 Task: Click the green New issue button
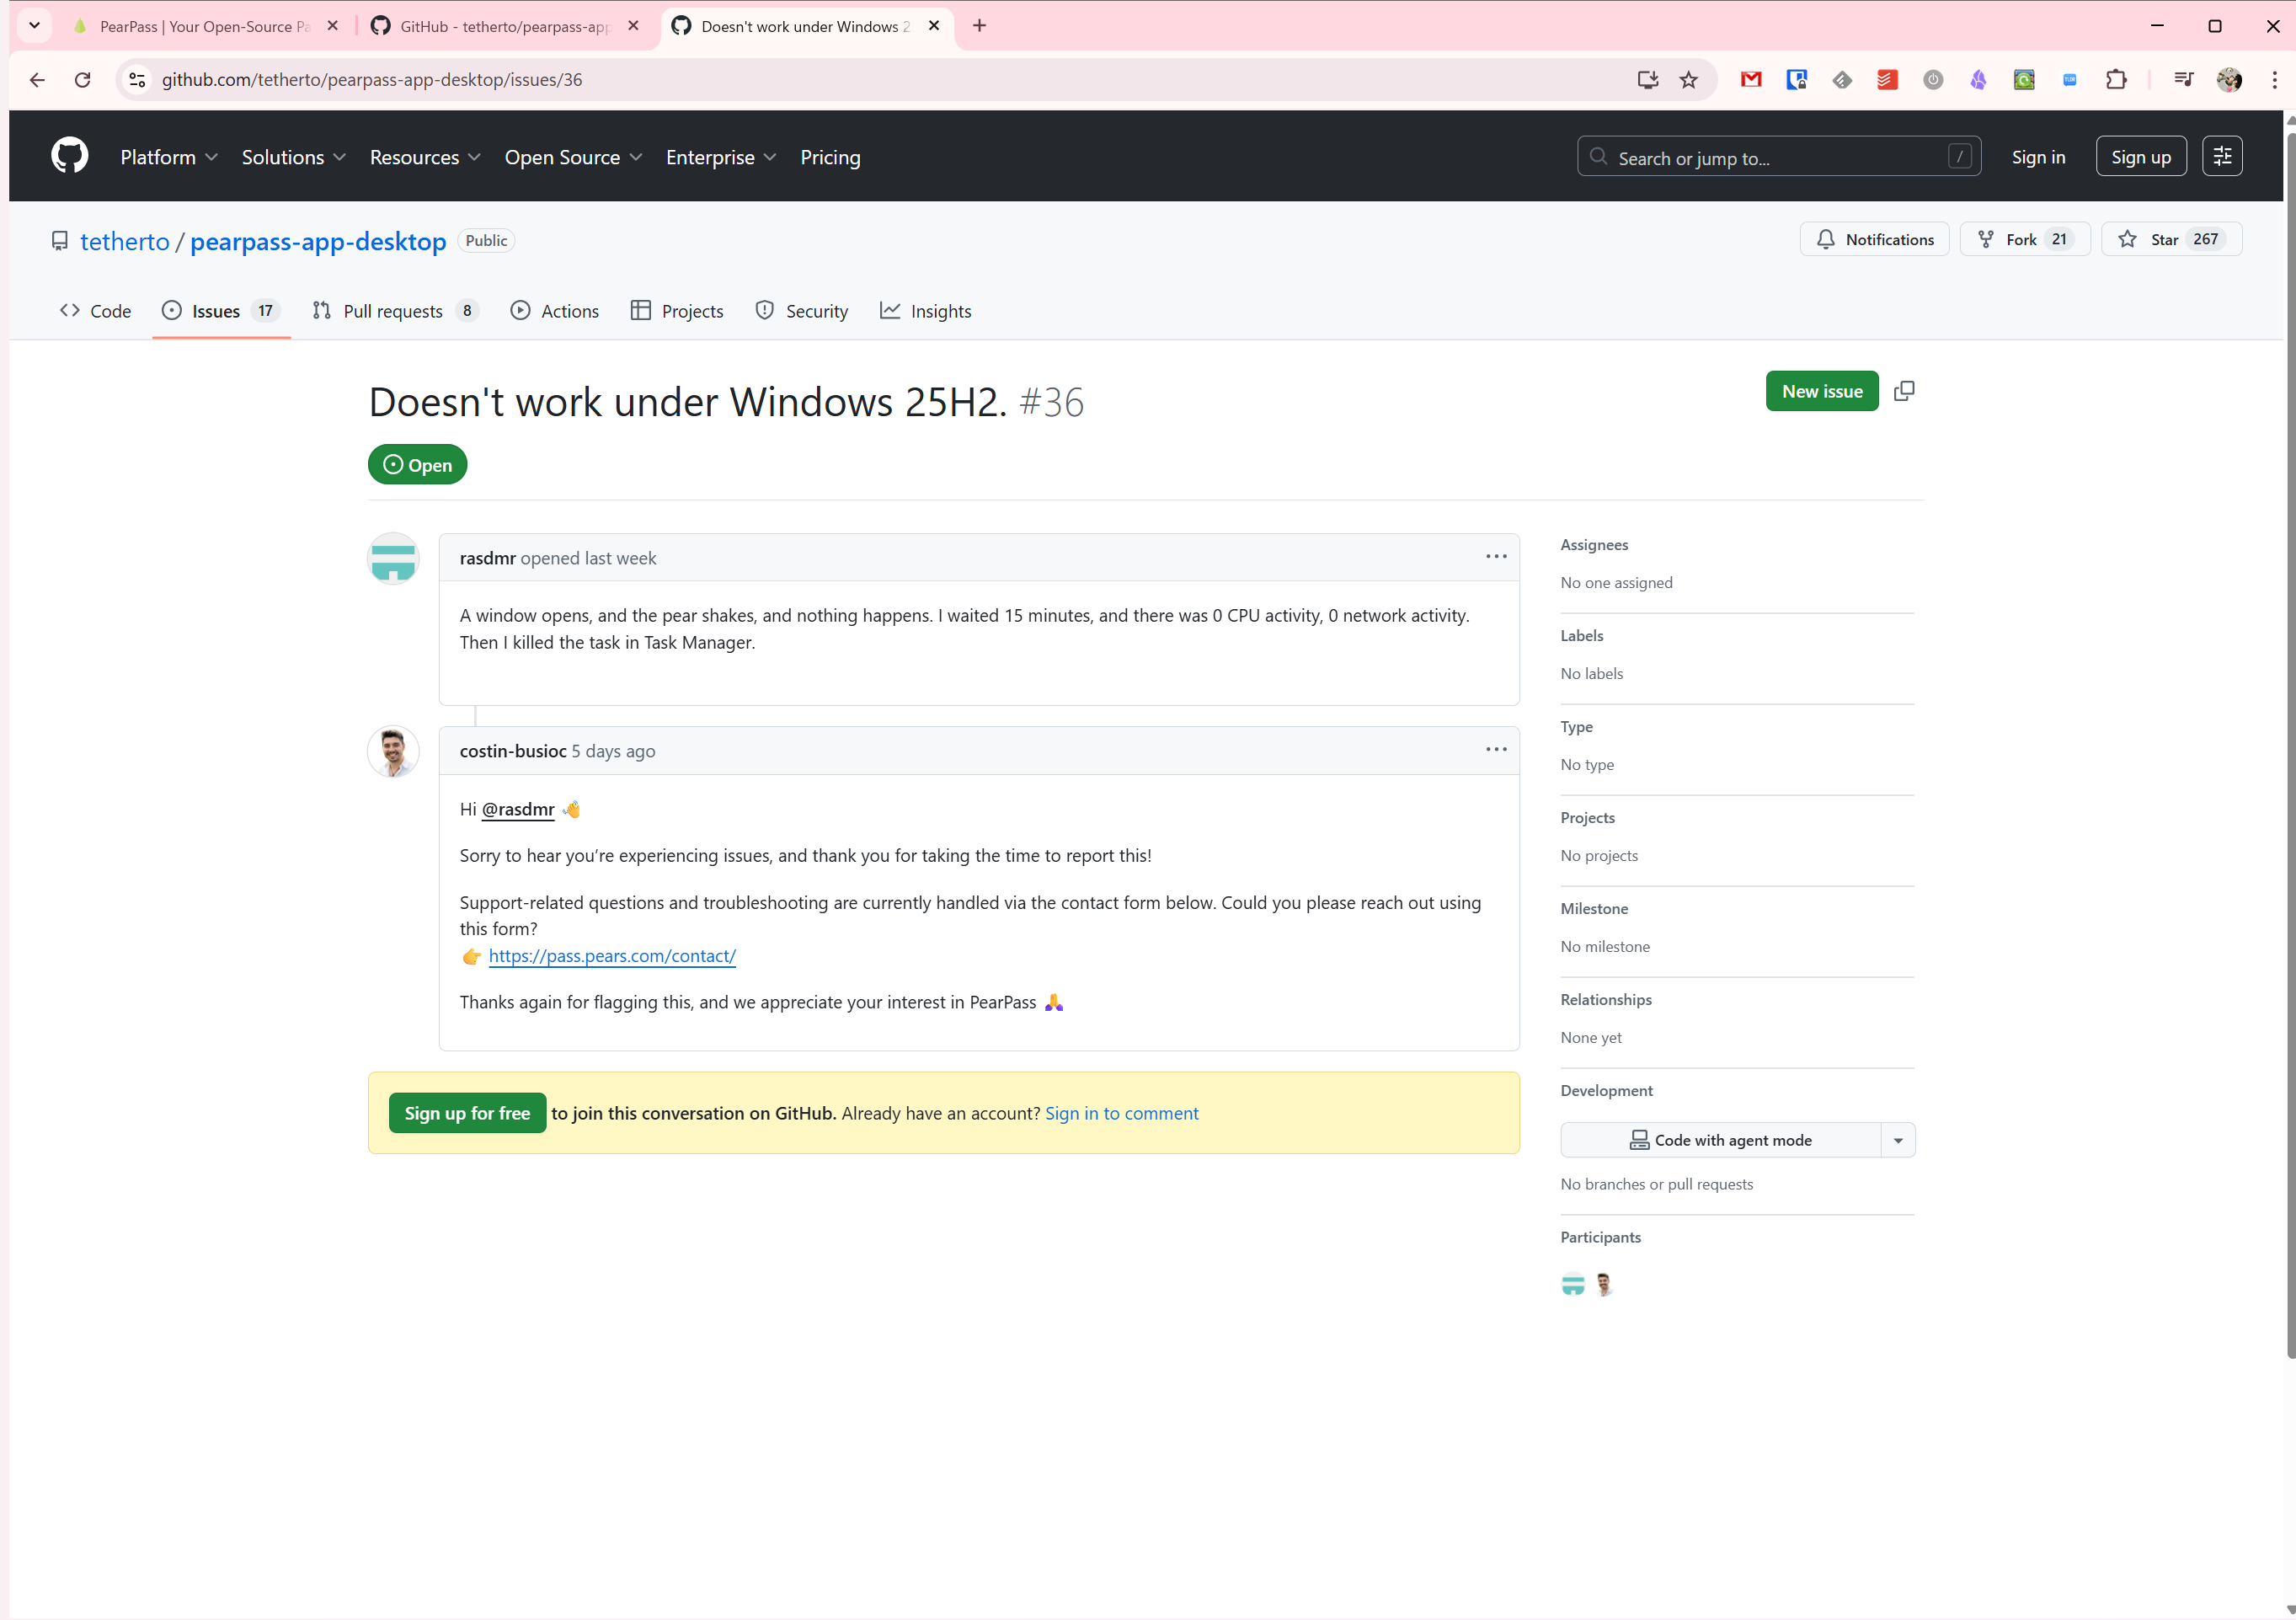(x=1821, y=391)
